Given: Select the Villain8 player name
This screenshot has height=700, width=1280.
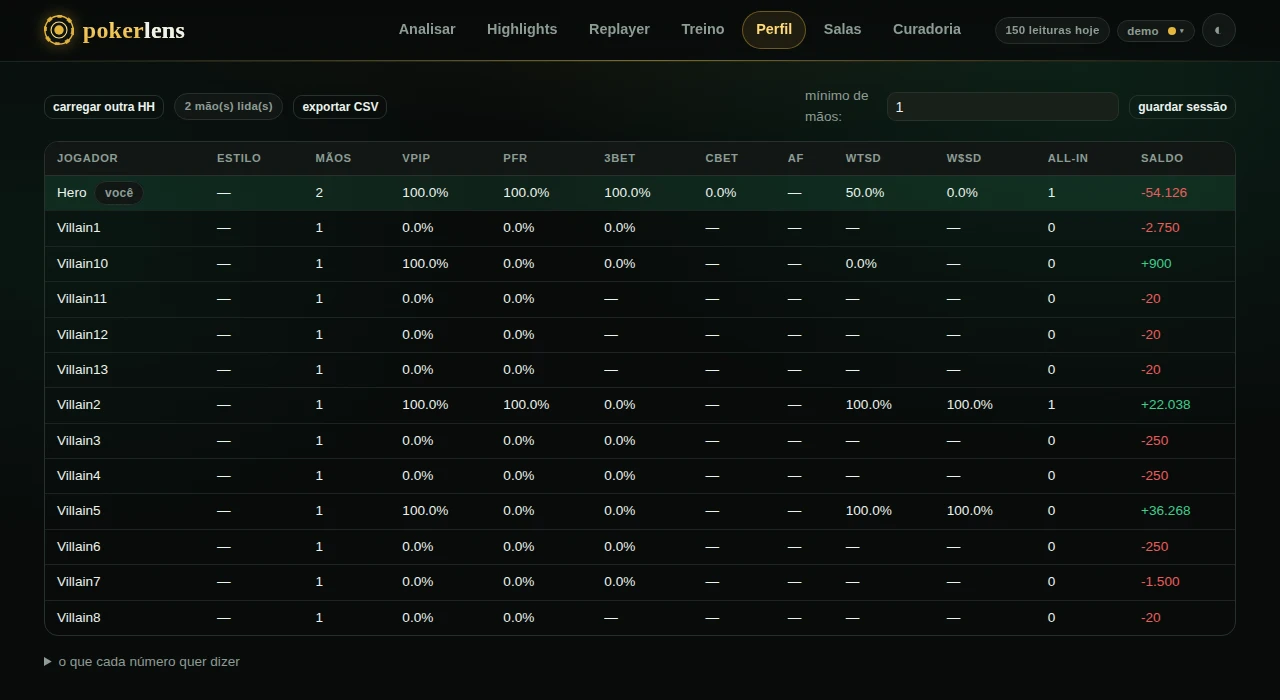Looking at the screenshot, I should tap(79, 618).
